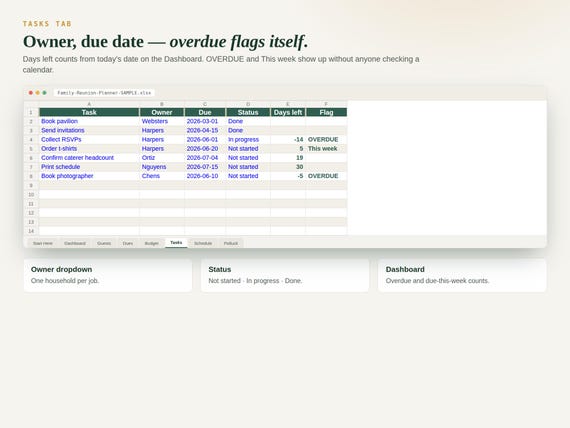
Task: Select the Days left header cell
Action: pyautogui.click(x=288, y=112)
